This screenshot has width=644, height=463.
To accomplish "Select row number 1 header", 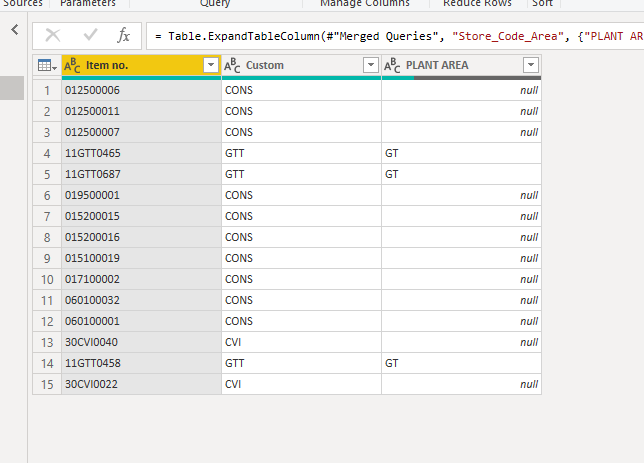I will click(x=47, y=90).
